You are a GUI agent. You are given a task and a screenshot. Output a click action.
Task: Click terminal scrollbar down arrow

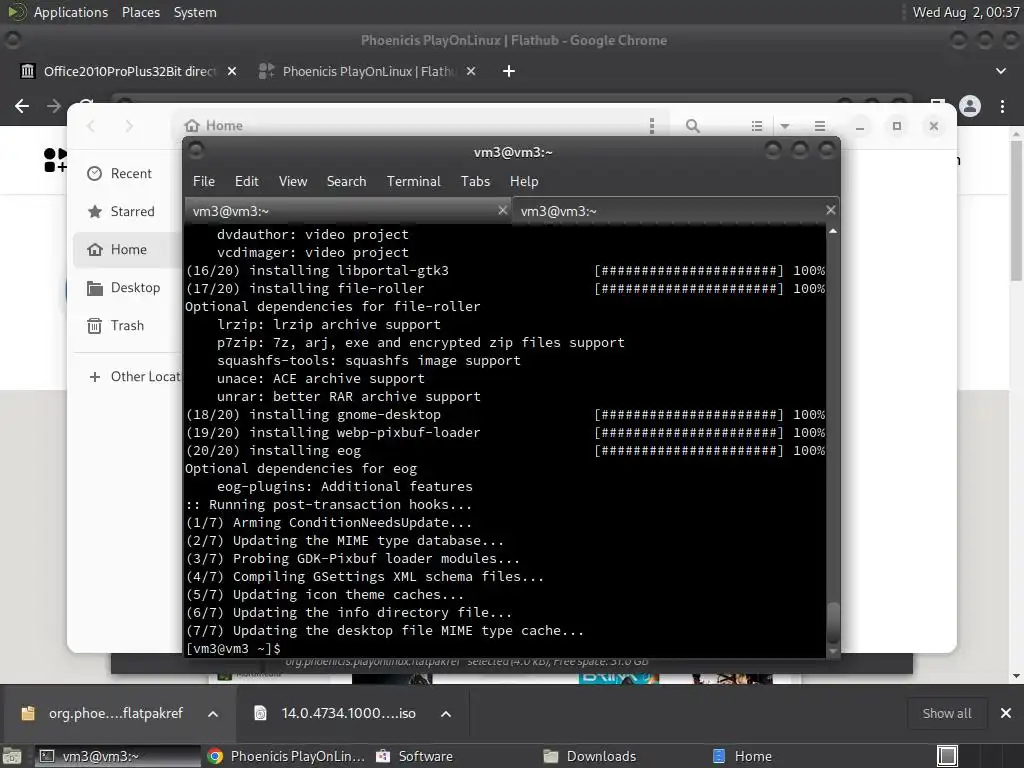coord(833,651)
